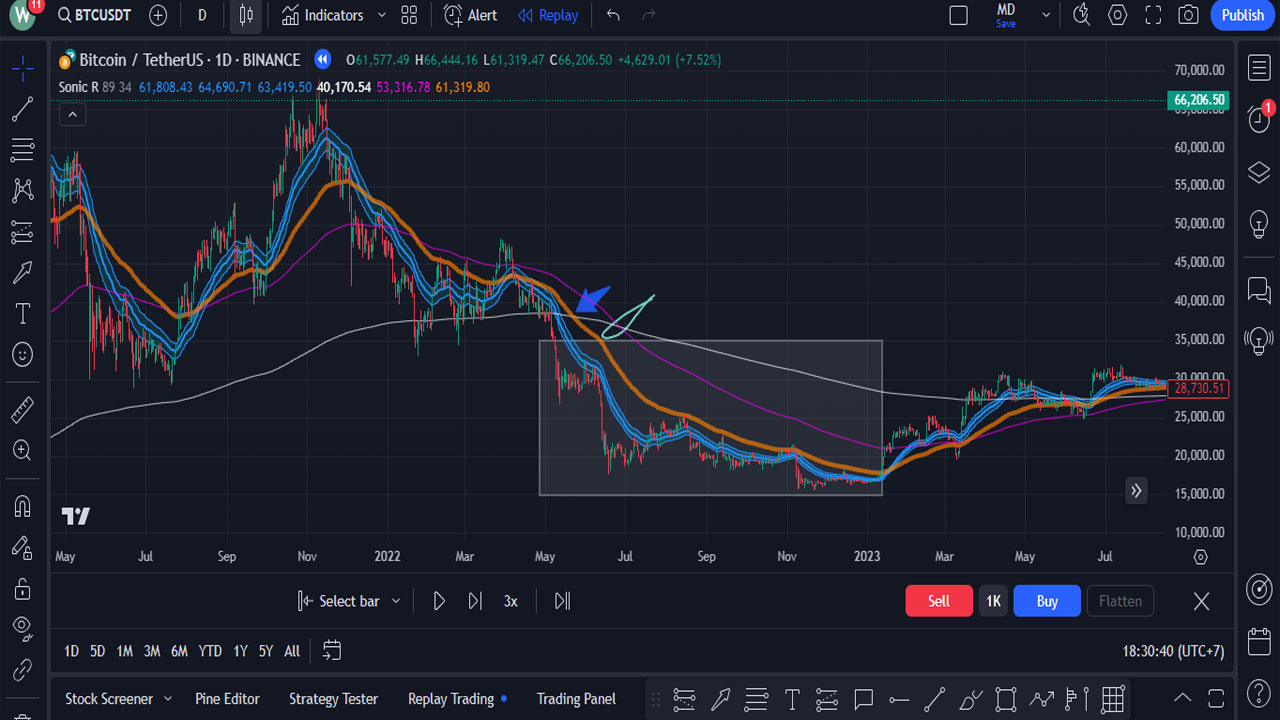Select the 1M date range
Viewport: 1280px width, 720px height.
point(124,651)
